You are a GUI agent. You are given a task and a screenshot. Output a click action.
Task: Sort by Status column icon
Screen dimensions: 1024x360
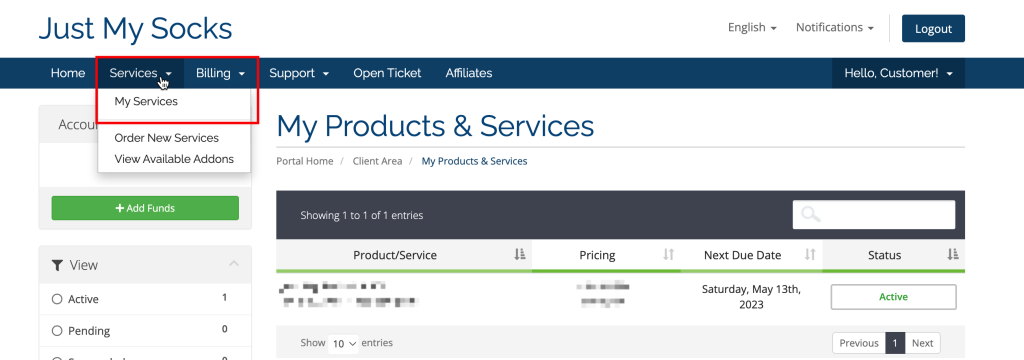pos(953,255)
